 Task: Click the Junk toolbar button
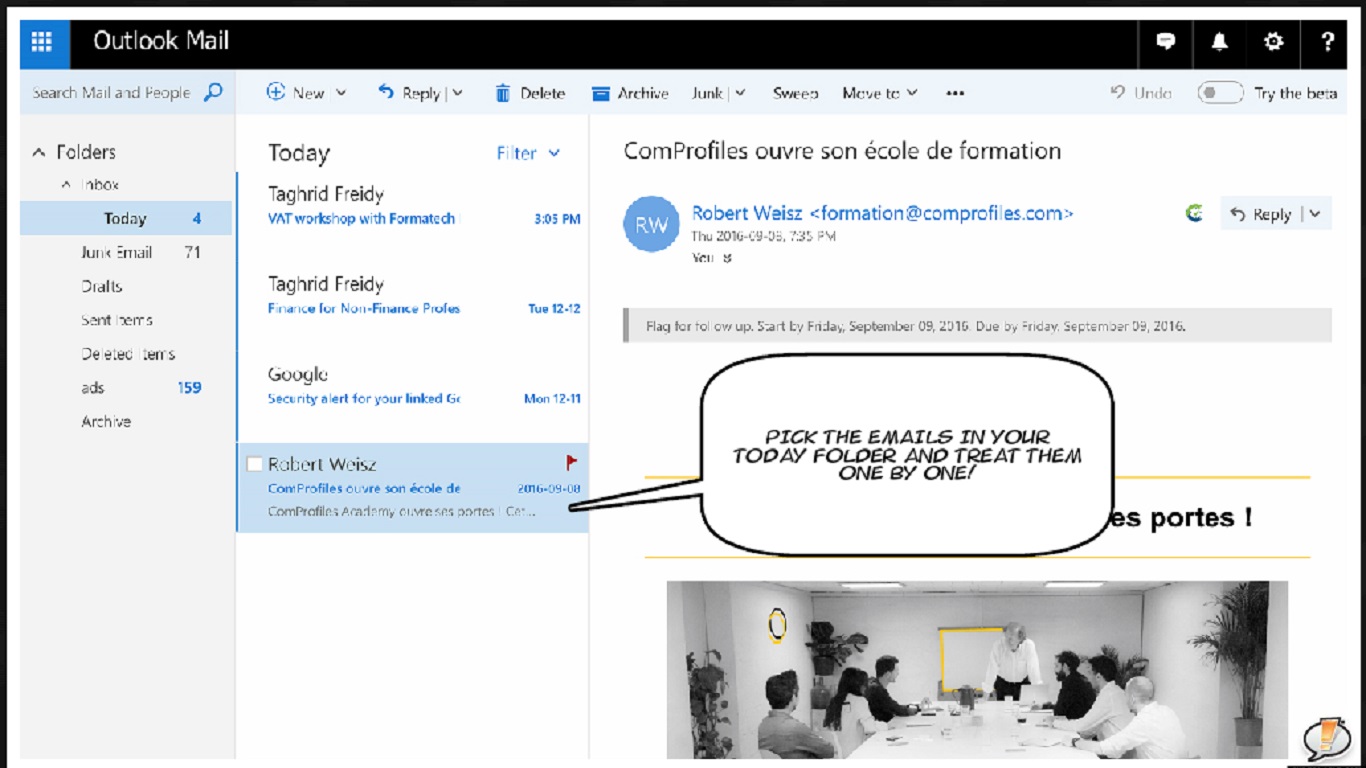[707, 93]
